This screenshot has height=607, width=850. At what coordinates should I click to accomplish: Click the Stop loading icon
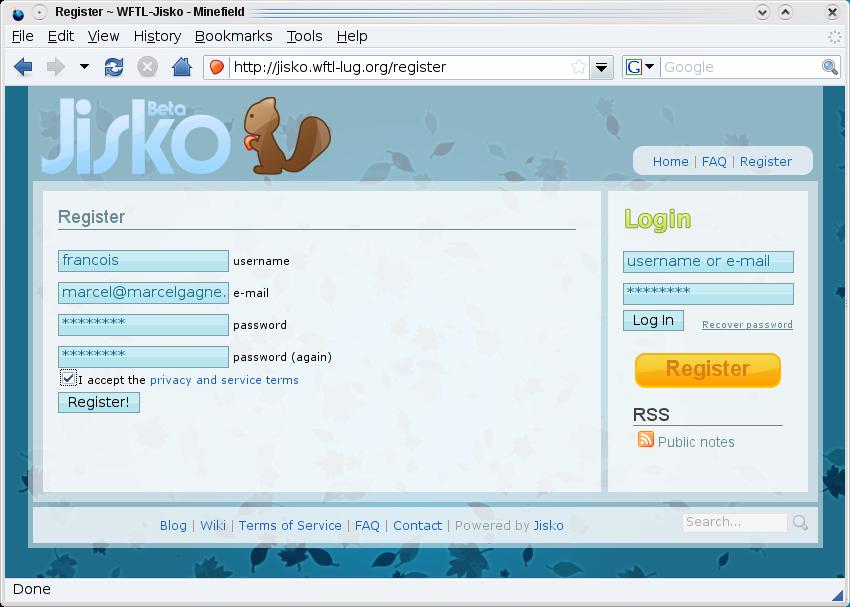[147, 67]
